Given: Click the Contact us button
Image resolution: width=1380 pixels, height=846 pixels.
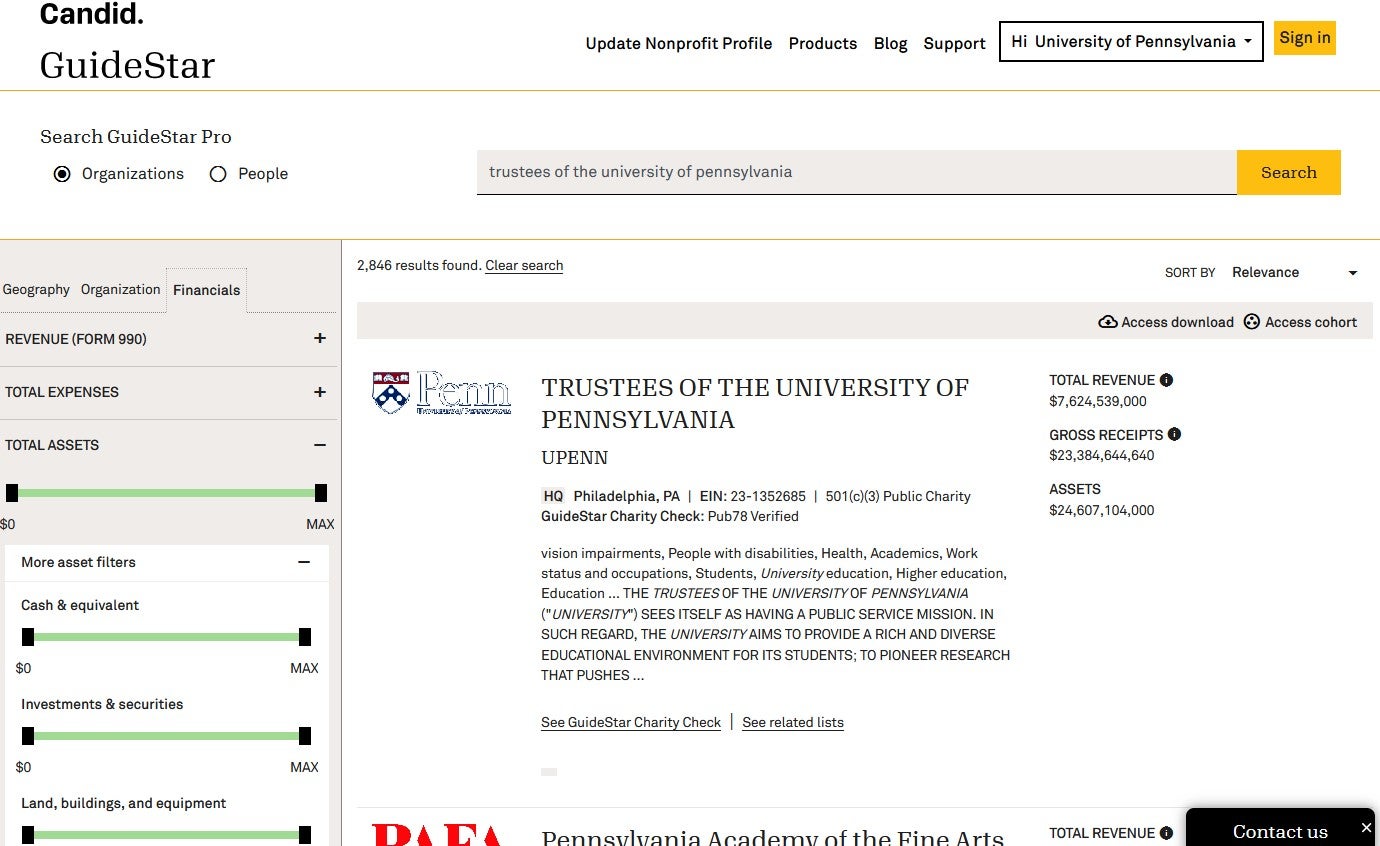Looking at the screenshot, I should click(1280, 831).
